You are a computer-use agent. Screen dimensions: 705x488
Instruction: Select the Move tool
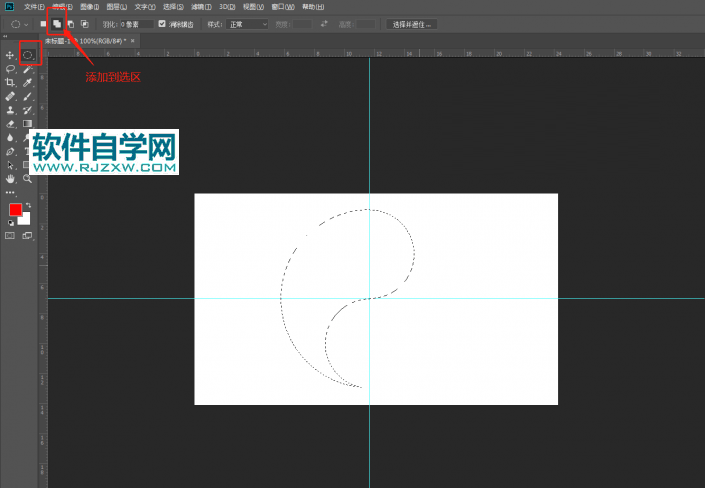pyautogui.click(x=11, y=54)
